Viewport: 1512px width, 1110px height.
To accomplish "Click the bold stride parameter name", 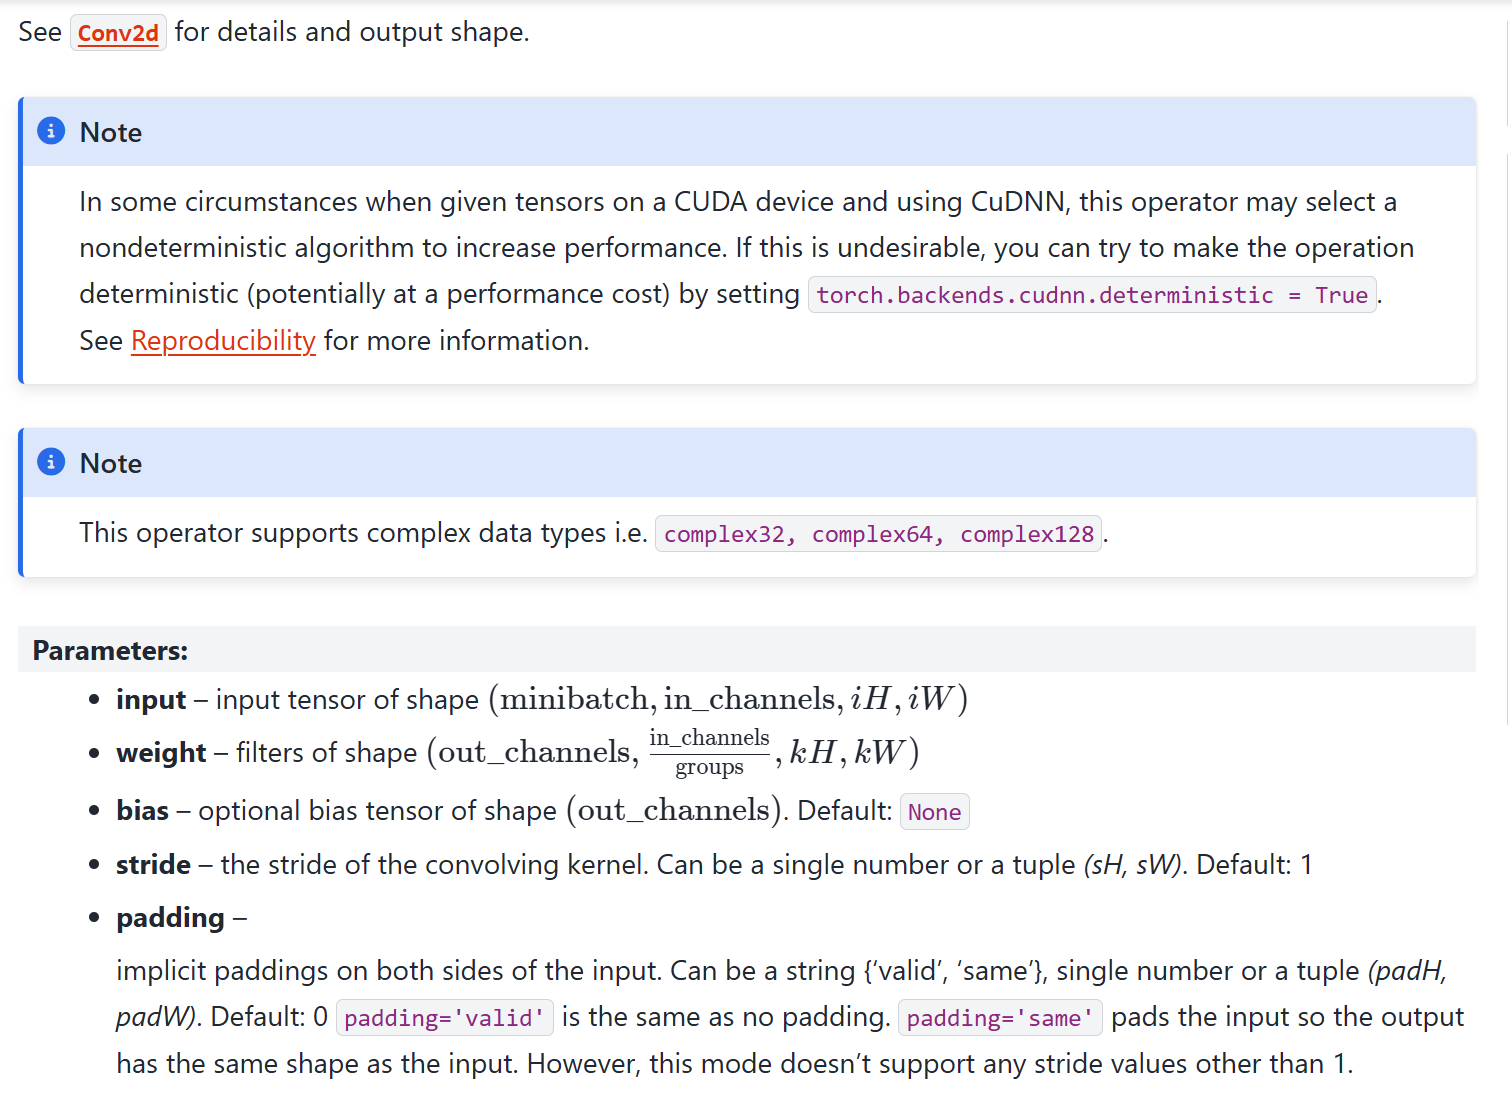I will pyautogui.click(x=153, y=865).
